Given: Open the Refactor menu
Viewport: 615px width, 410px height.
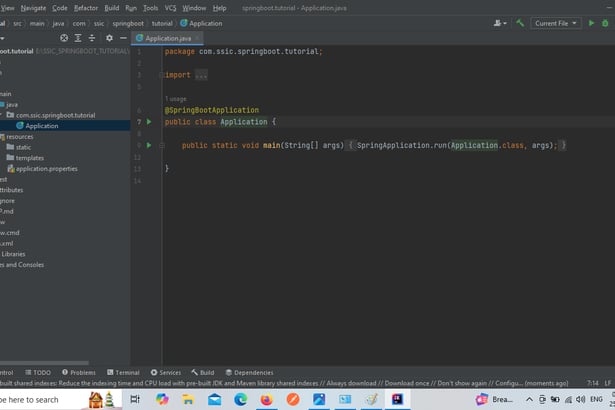Looking at the screenshot, I should click(86, 8).
